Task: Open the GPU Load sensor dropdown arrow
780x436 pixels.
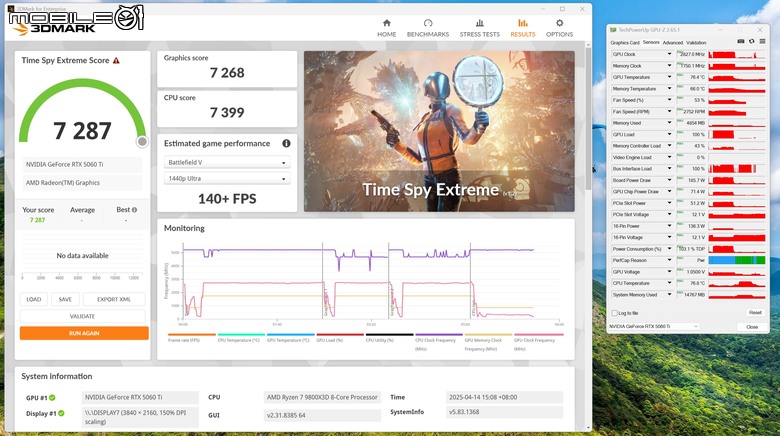Action: click(x=669, y=134)
